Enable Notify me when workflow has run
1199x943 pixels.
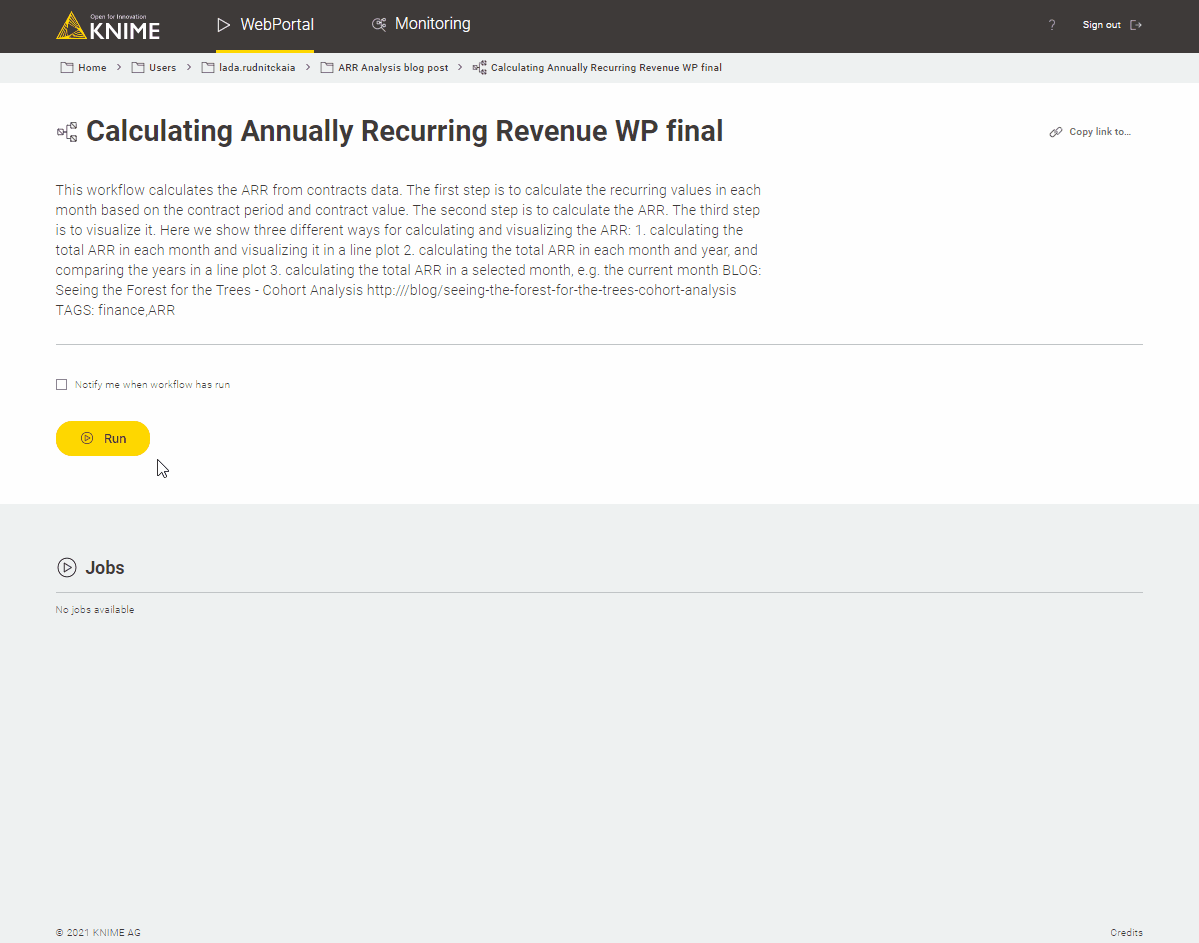[x=61, y=385]
